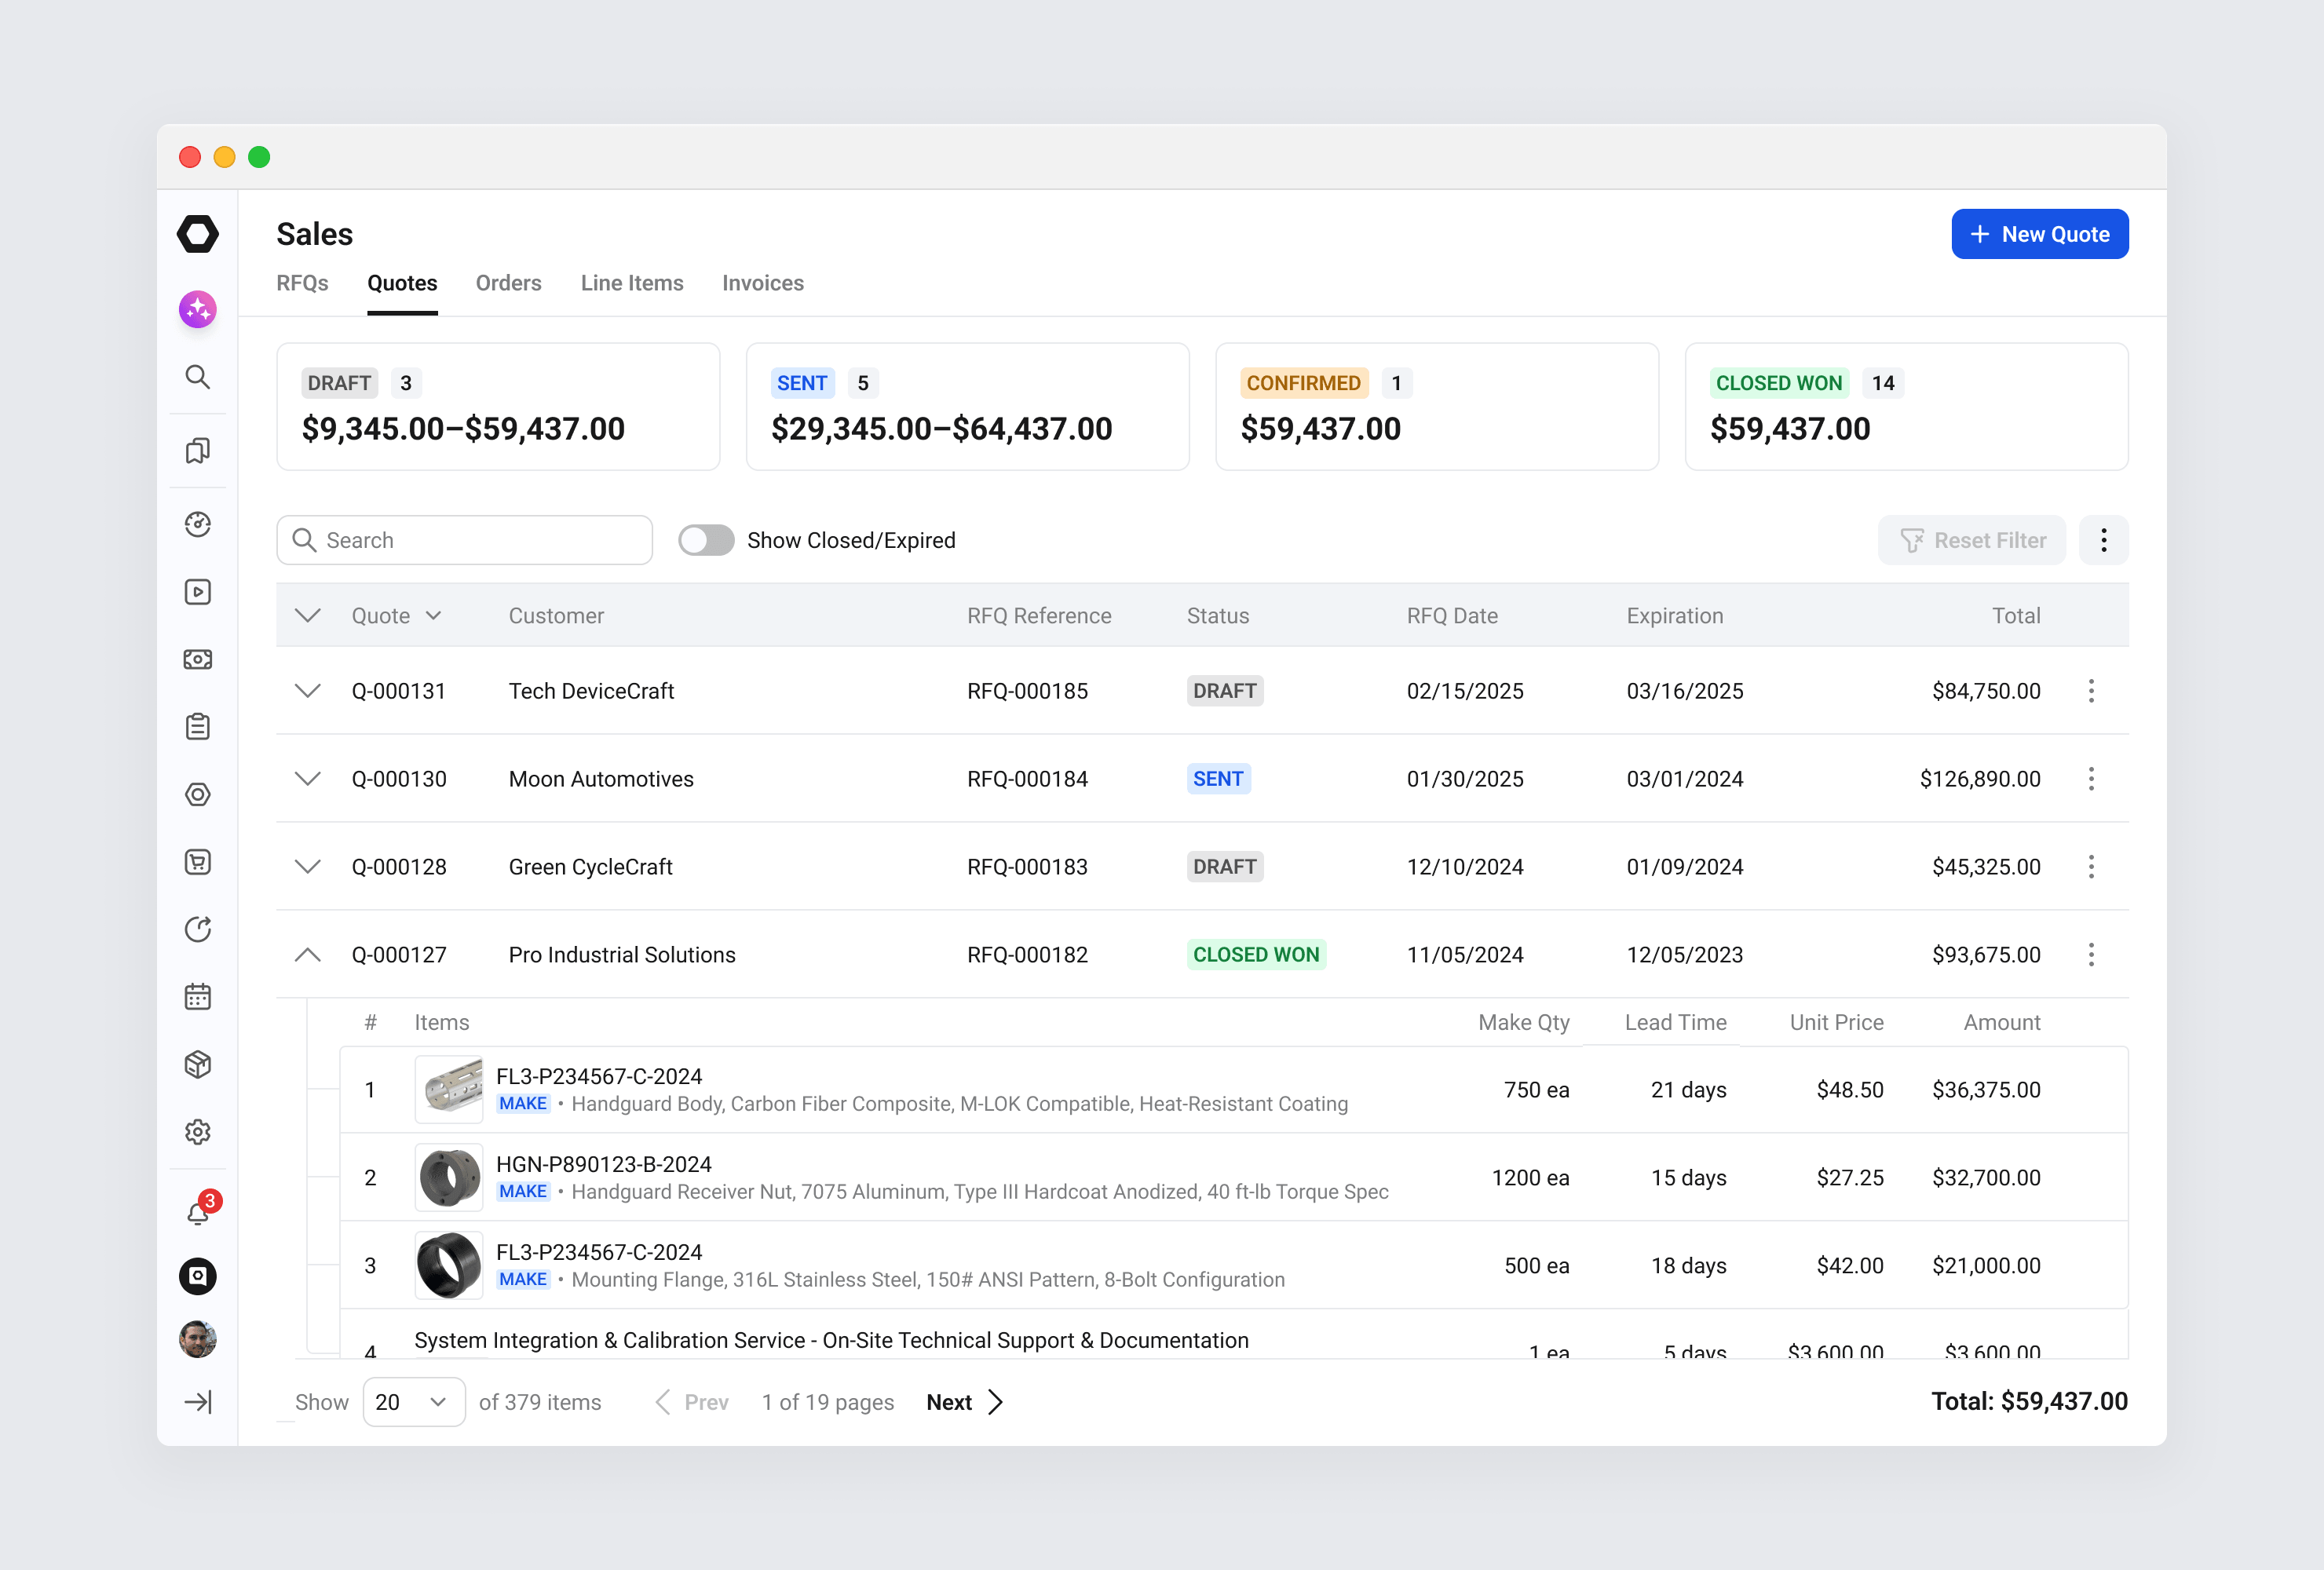The image size is (2324, 1570).
Task: Open the purple AI sparkle assistant icon
Action: click(198, 309)
